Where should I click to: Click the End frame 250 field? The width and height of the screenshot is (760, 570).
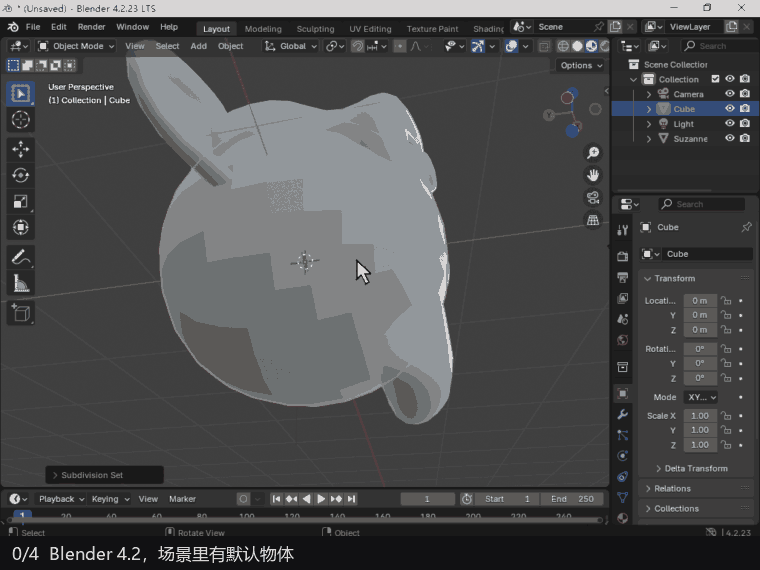[572, 499]
